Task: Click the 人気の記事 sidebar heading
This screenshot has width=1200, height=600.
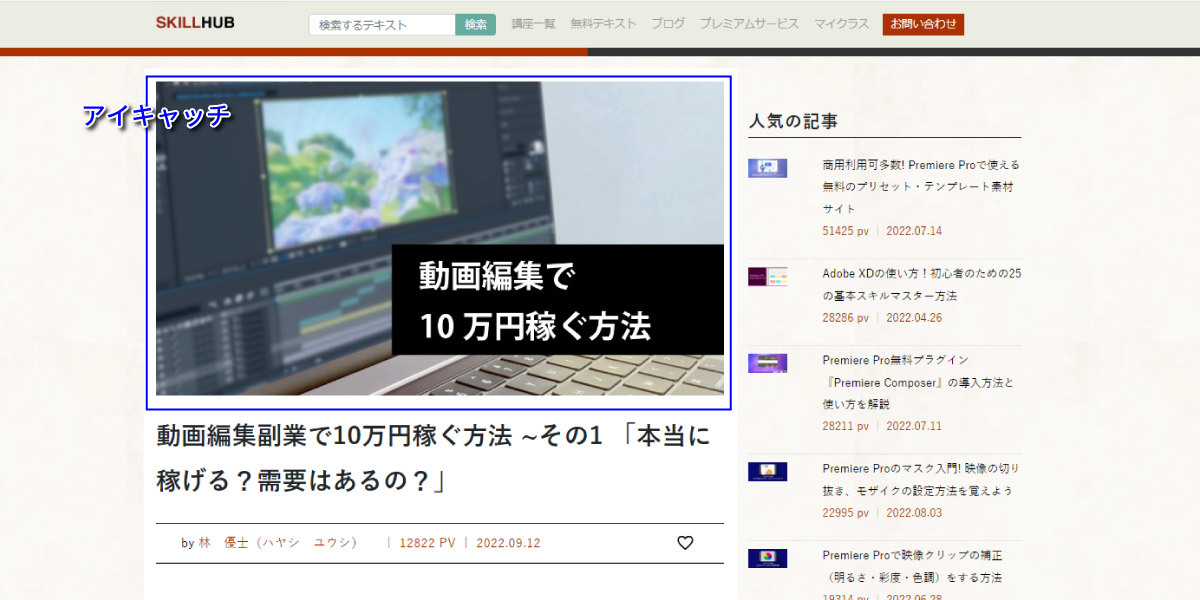Action: point(793,122)
